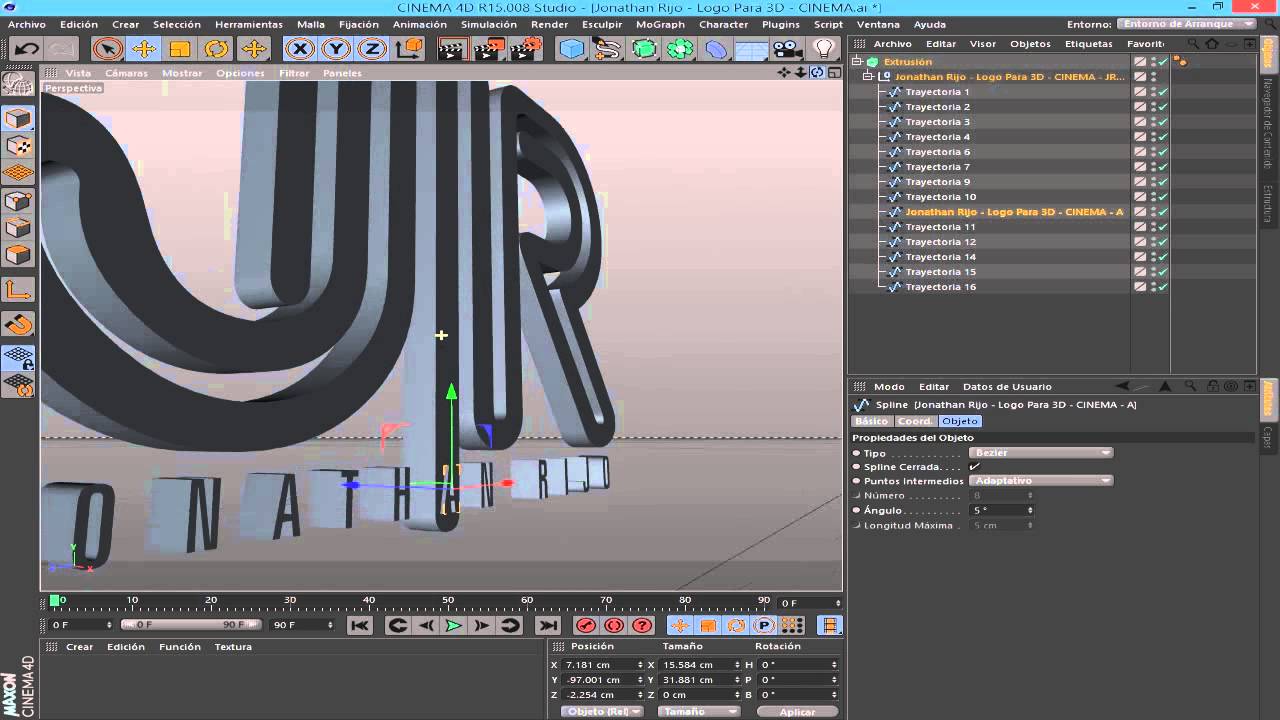Toggle the Spline Cerrada checkbox

(975, 467)
